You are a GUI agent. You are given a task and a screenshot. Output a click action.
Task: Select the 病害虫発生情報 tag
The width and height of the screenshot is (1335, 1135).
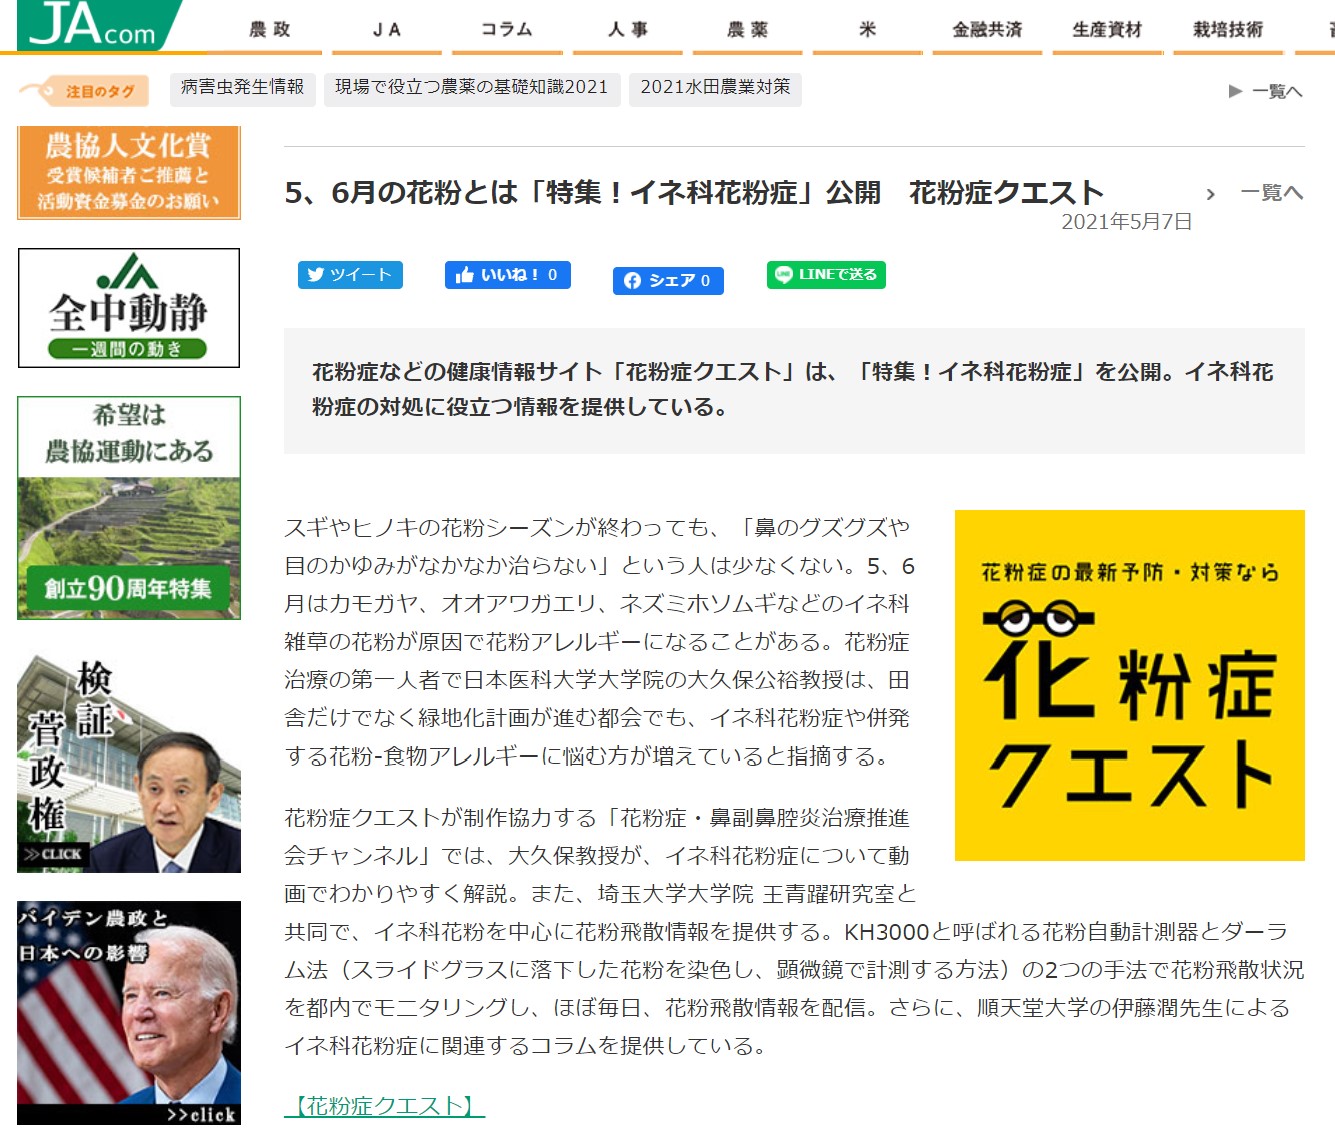click(x=243, y=88)
